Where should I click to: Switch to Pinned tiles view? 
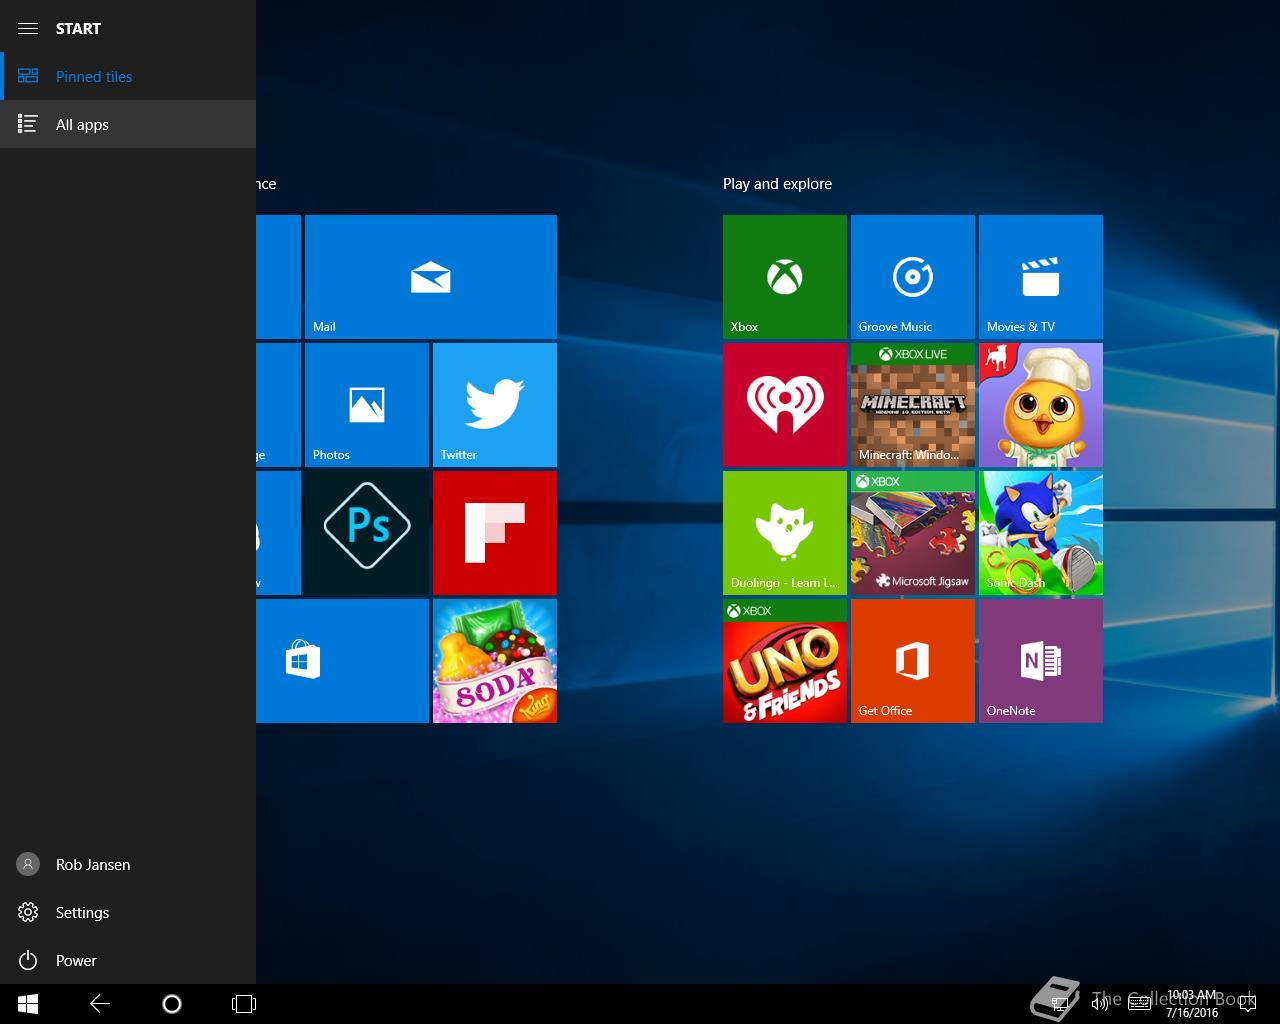[x=128, y=76]
